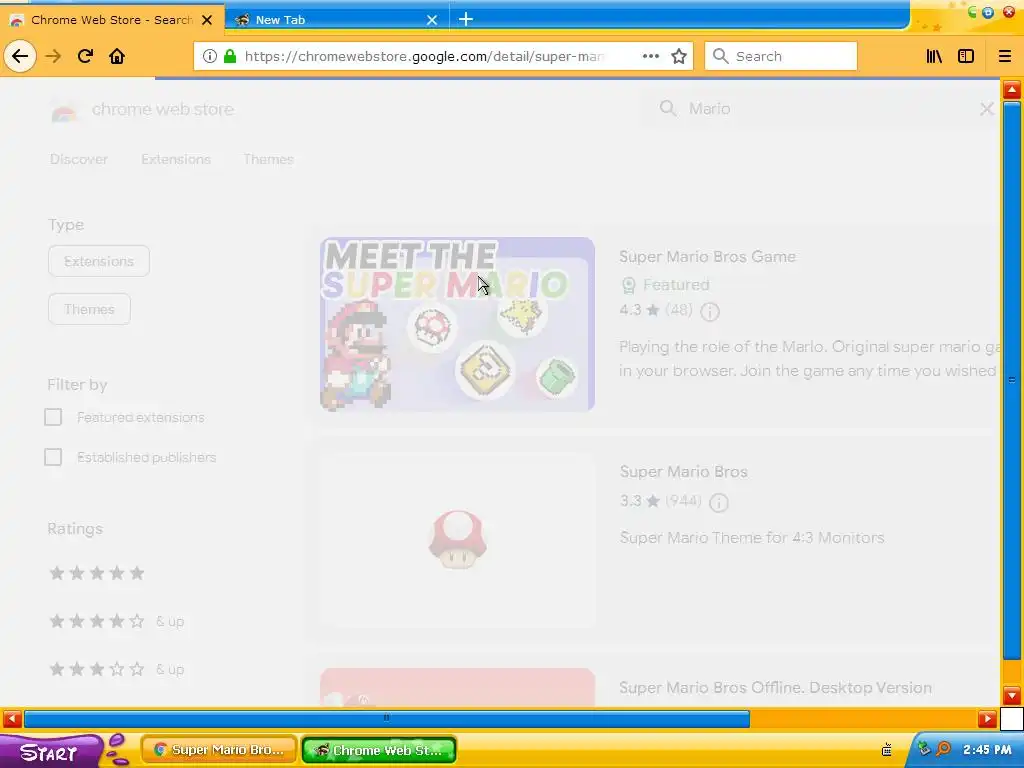1024x768 pixels.
Task: Show rating info for Super Mario Bros theme
Action: tap(718, 502)
